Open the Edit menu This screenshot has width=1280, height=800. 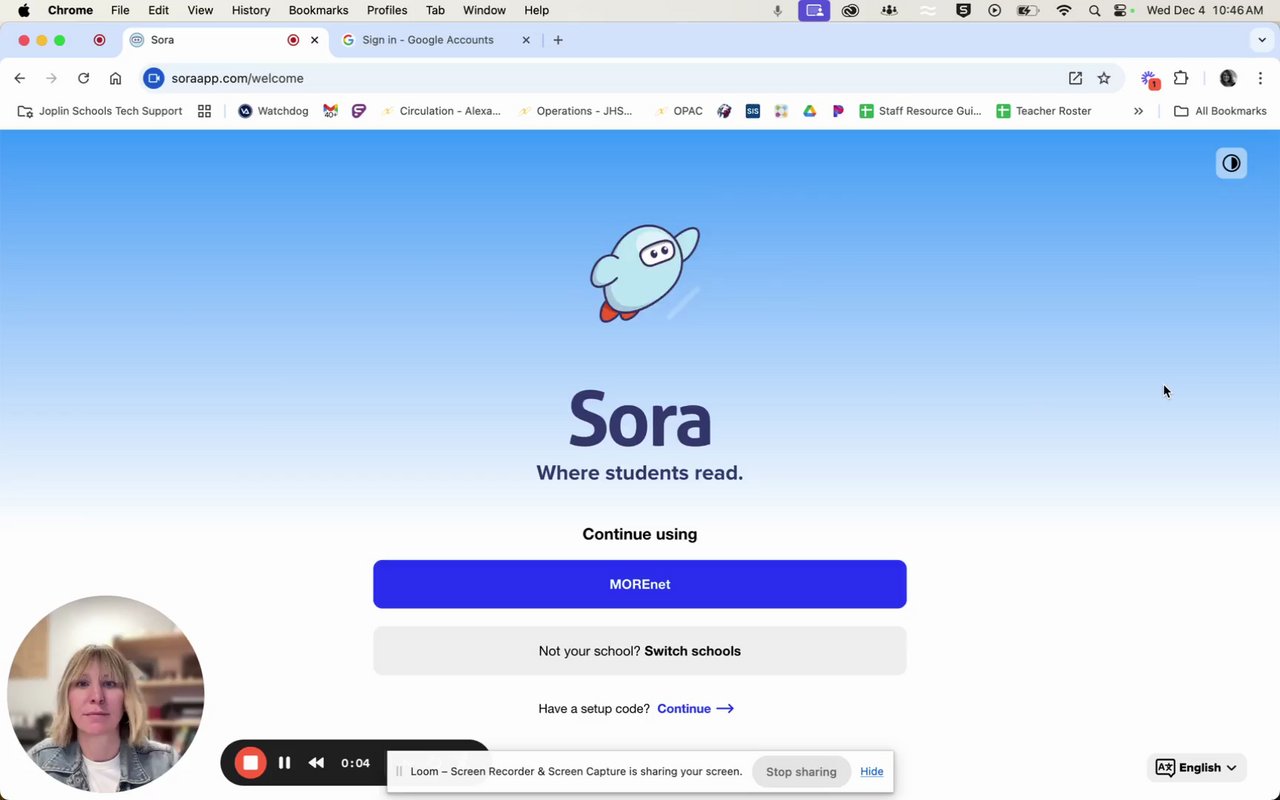click(158, 10)
